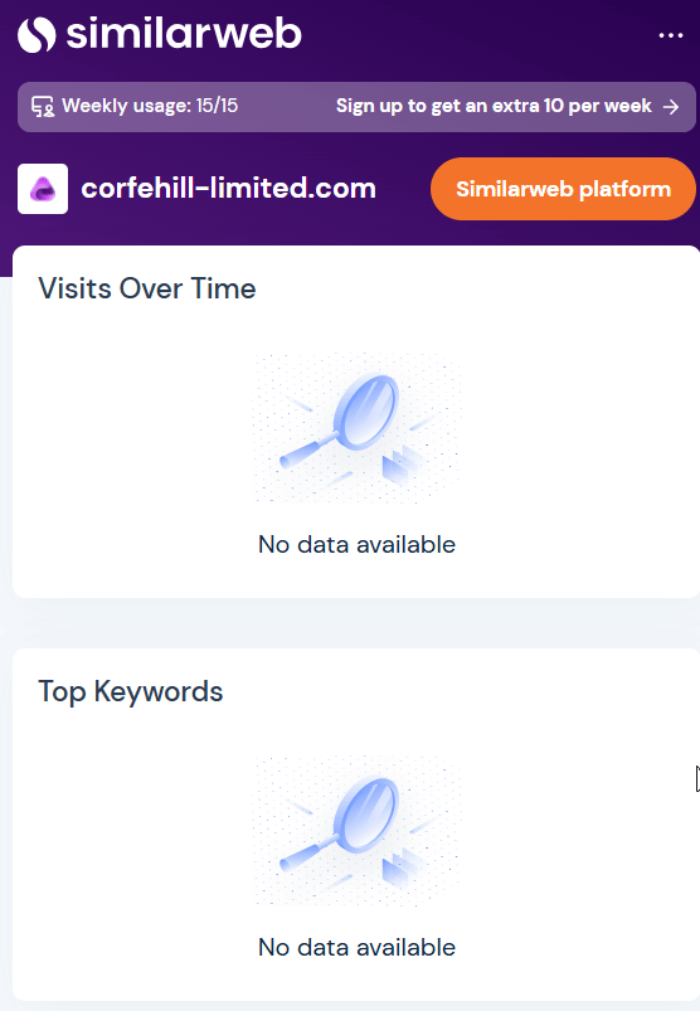Click No data available under Visits Over Time
Viewport: 700px width, 1011px height.
[x=357, y=545]
